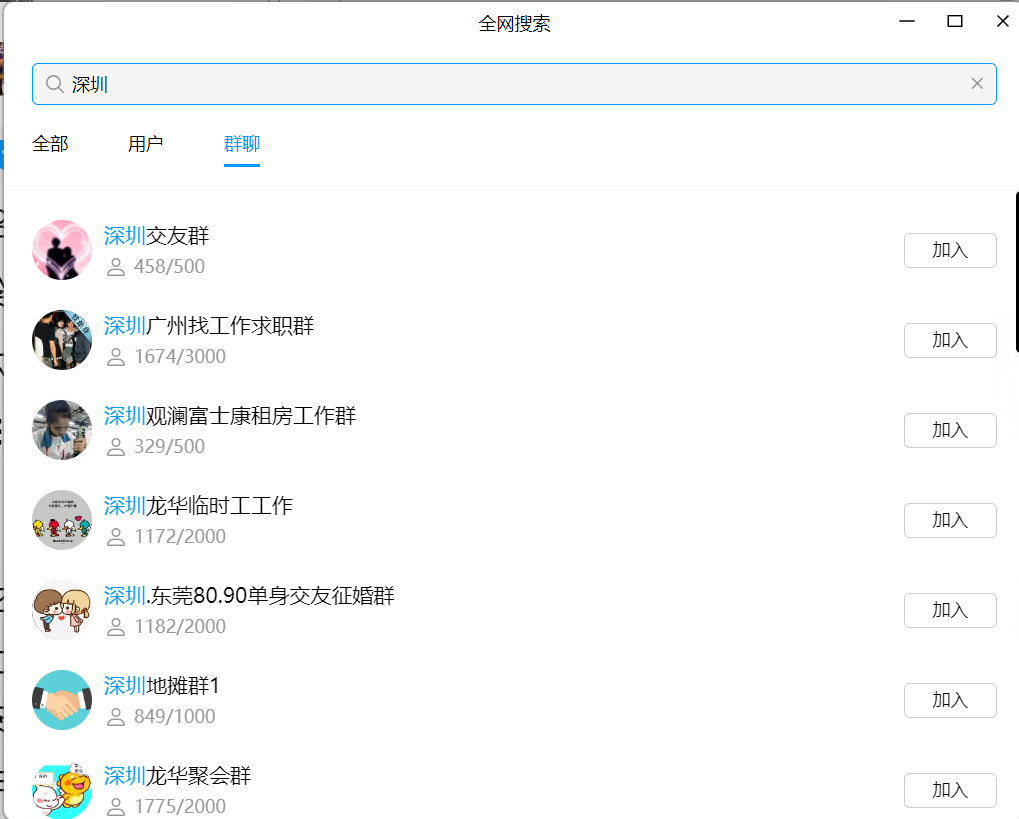Join 深圳龙华聚会群
Image resolution: width=1019 pixels, height=819 pixels.
point(949,790)
